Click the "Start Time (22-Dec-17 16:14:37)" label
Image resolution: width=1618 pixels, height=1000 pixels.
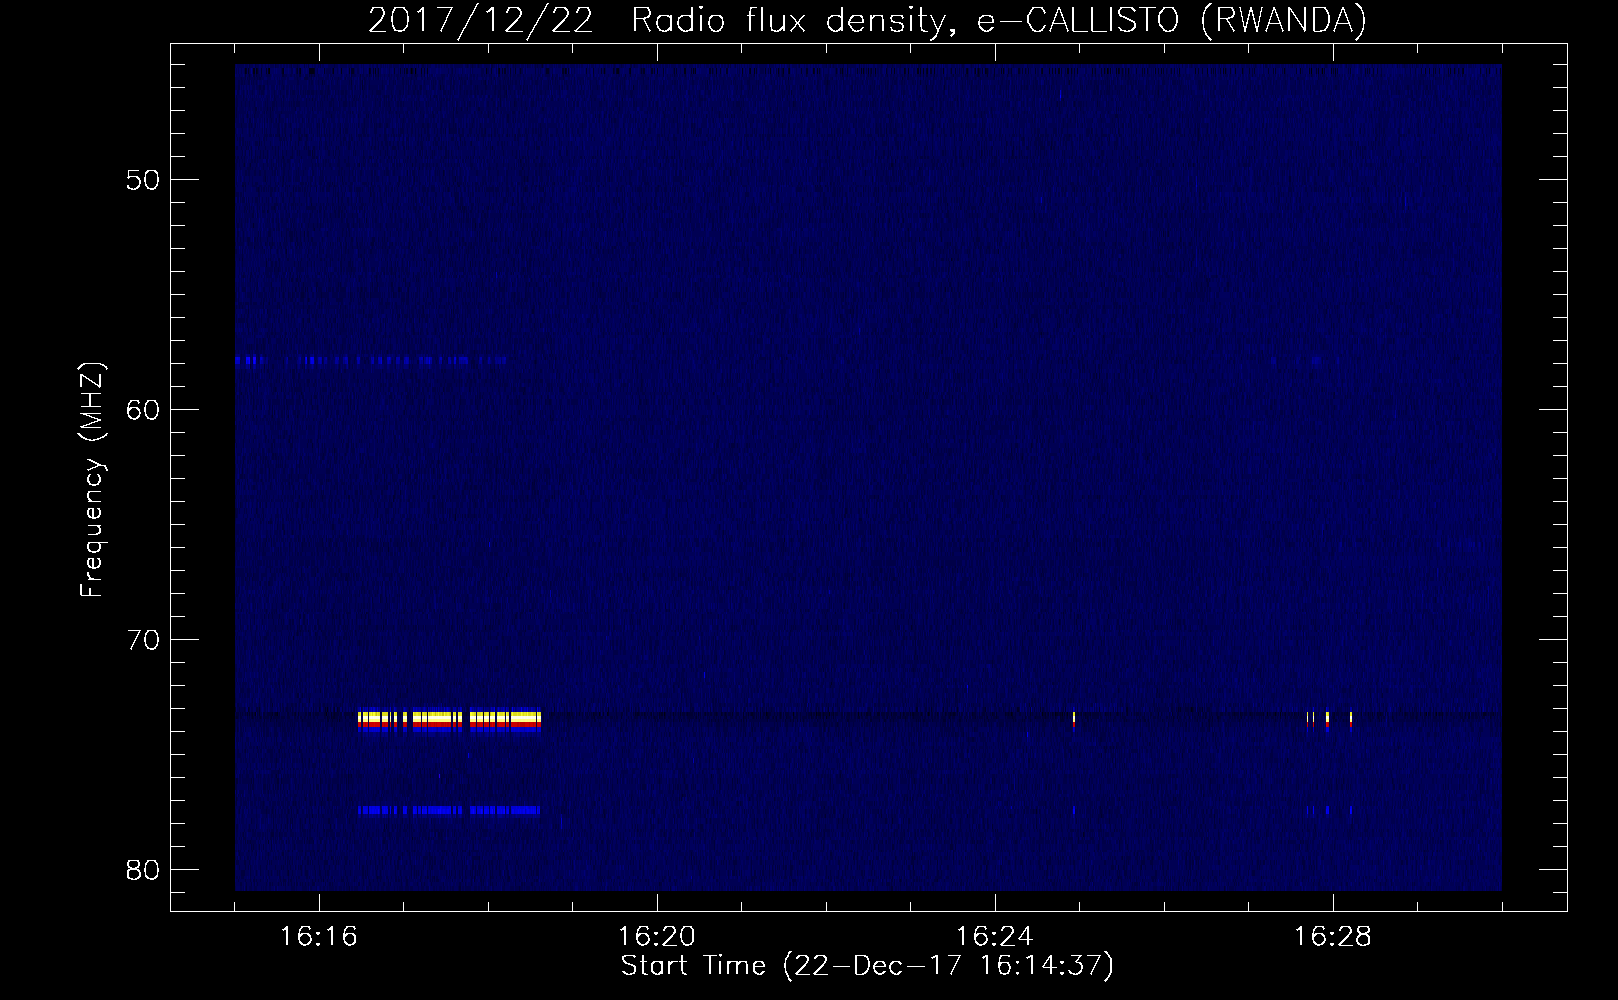pos(867,966)
